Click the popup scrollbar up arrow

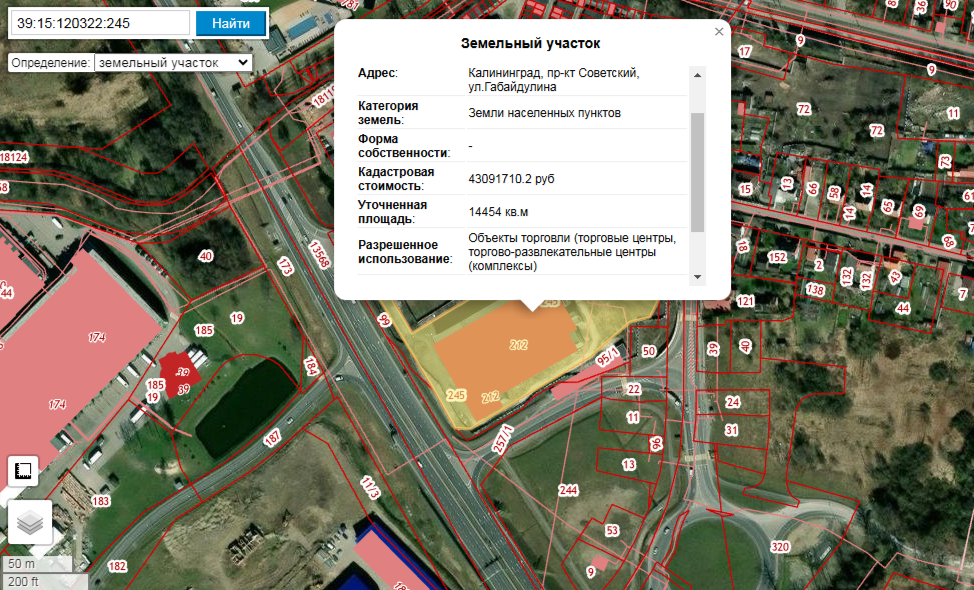[698, 75]
